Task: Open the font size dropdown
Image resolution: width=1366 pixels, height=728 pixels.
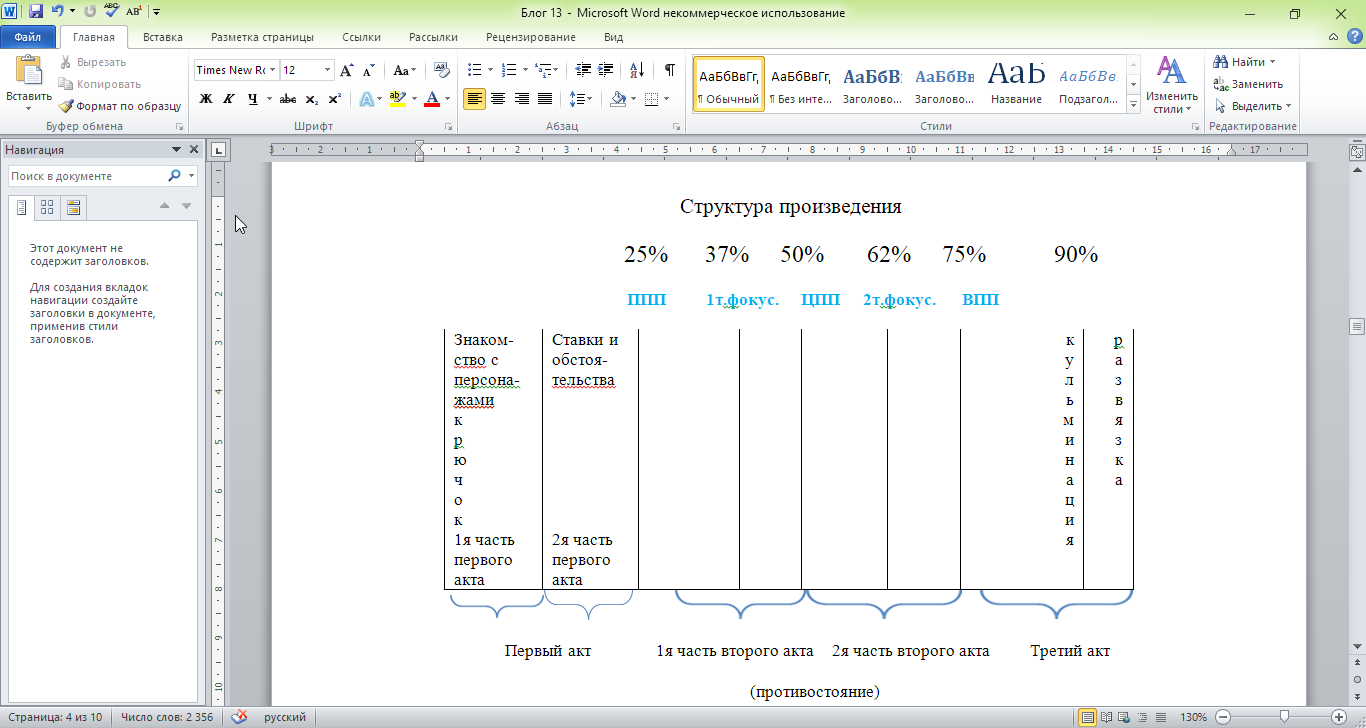Action: 327,70
